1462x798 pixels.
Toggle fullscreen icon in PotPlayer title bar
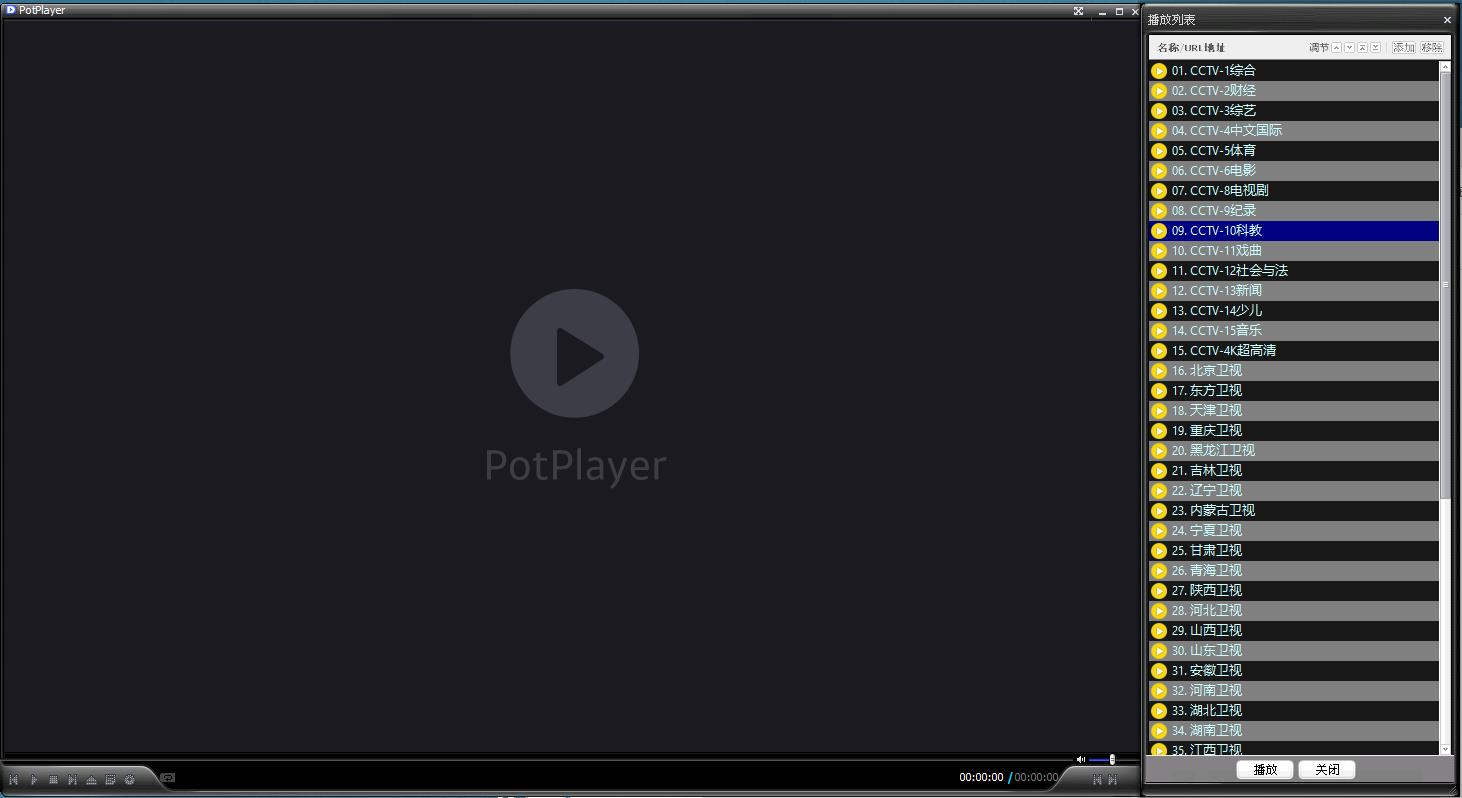(1079, 11)
